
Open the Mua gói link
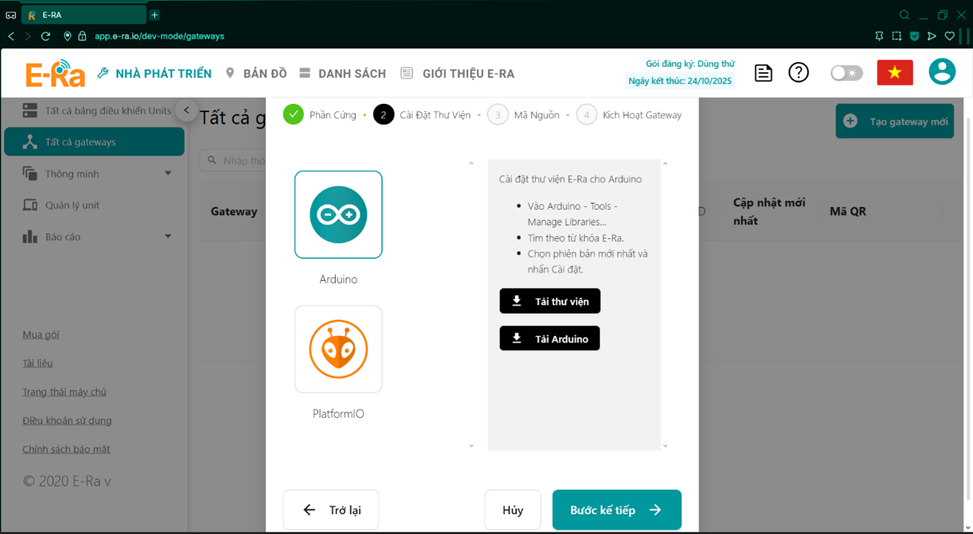(41, 335)
